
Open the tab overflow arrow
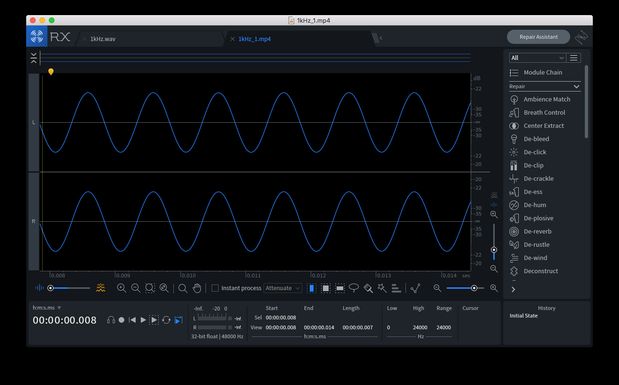381,38
